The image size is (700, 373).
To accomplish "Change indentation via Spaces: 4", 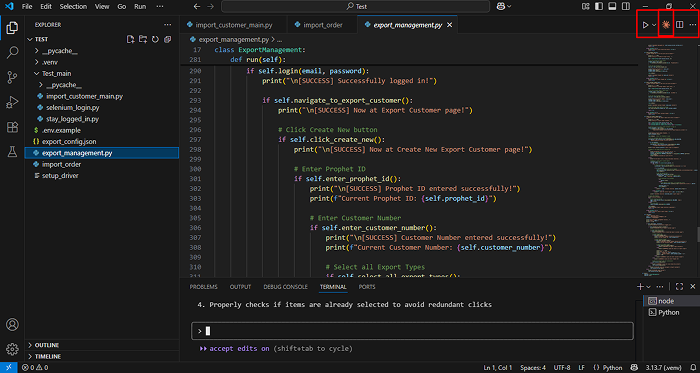I will 533,368.
